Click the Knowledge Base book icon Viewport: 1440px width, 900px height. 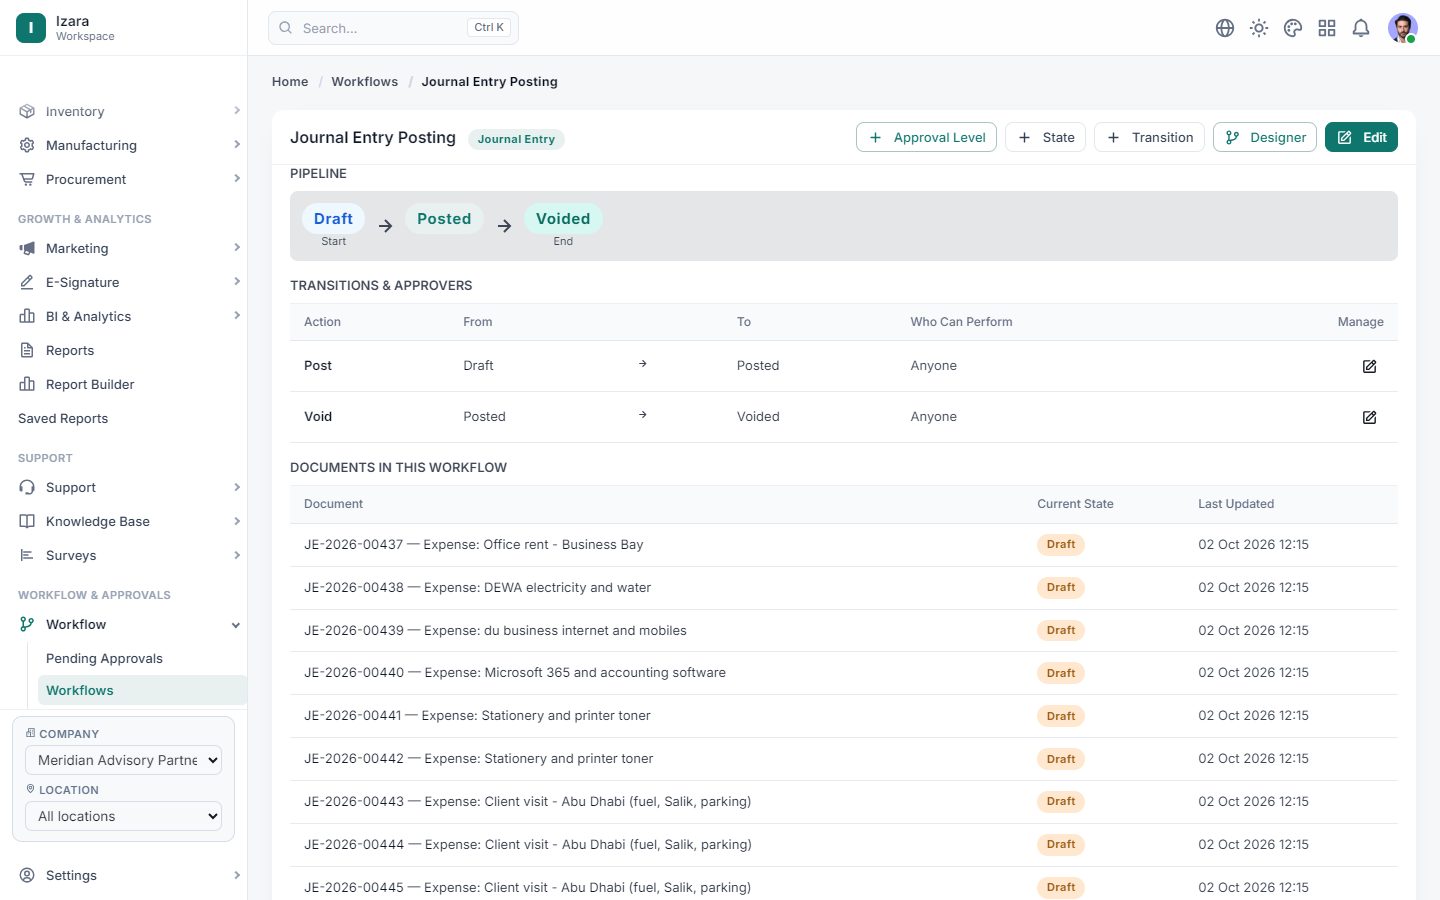pyautogui.click(x=27, y=521)
